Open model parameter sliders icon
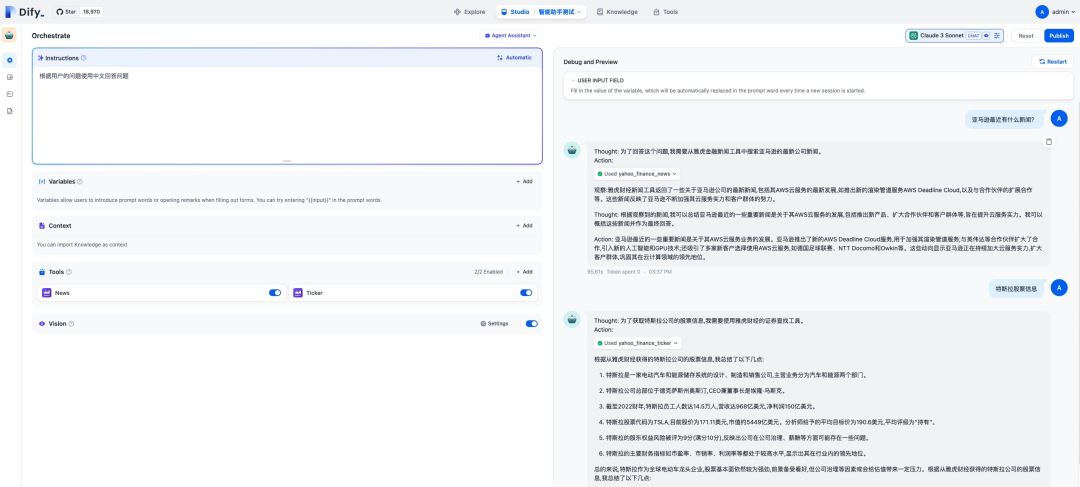Viewport: 1080px width, 487px height. click(x=997, y=36)
